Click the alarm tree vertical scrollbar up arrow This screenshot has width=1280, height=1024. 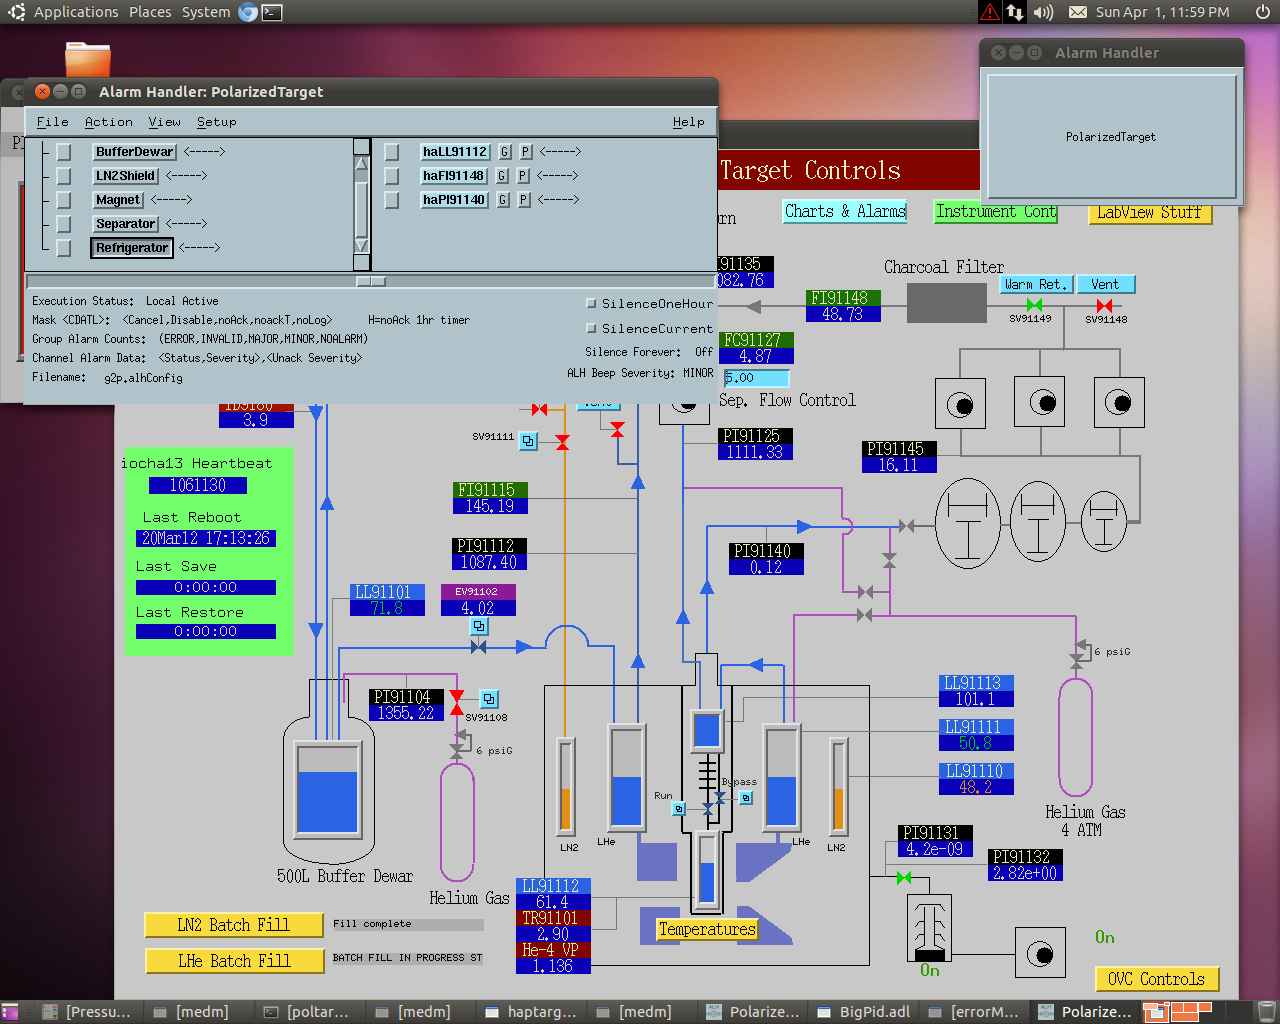pos(362,163)
